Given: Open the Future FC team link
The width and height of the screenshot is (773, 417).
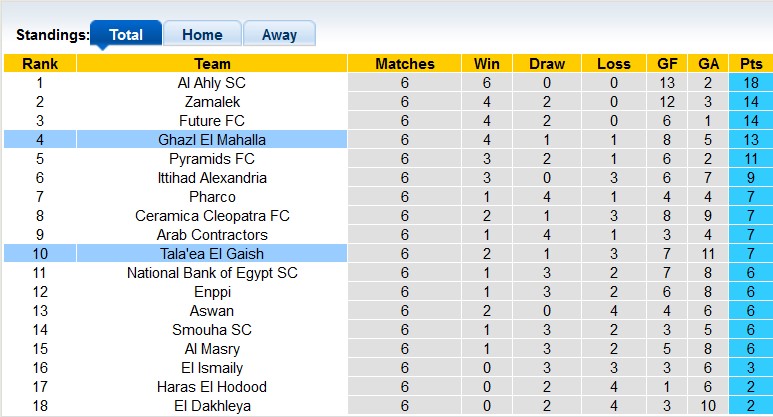Looking at the screenshot, I should click(x=212, y=121).
